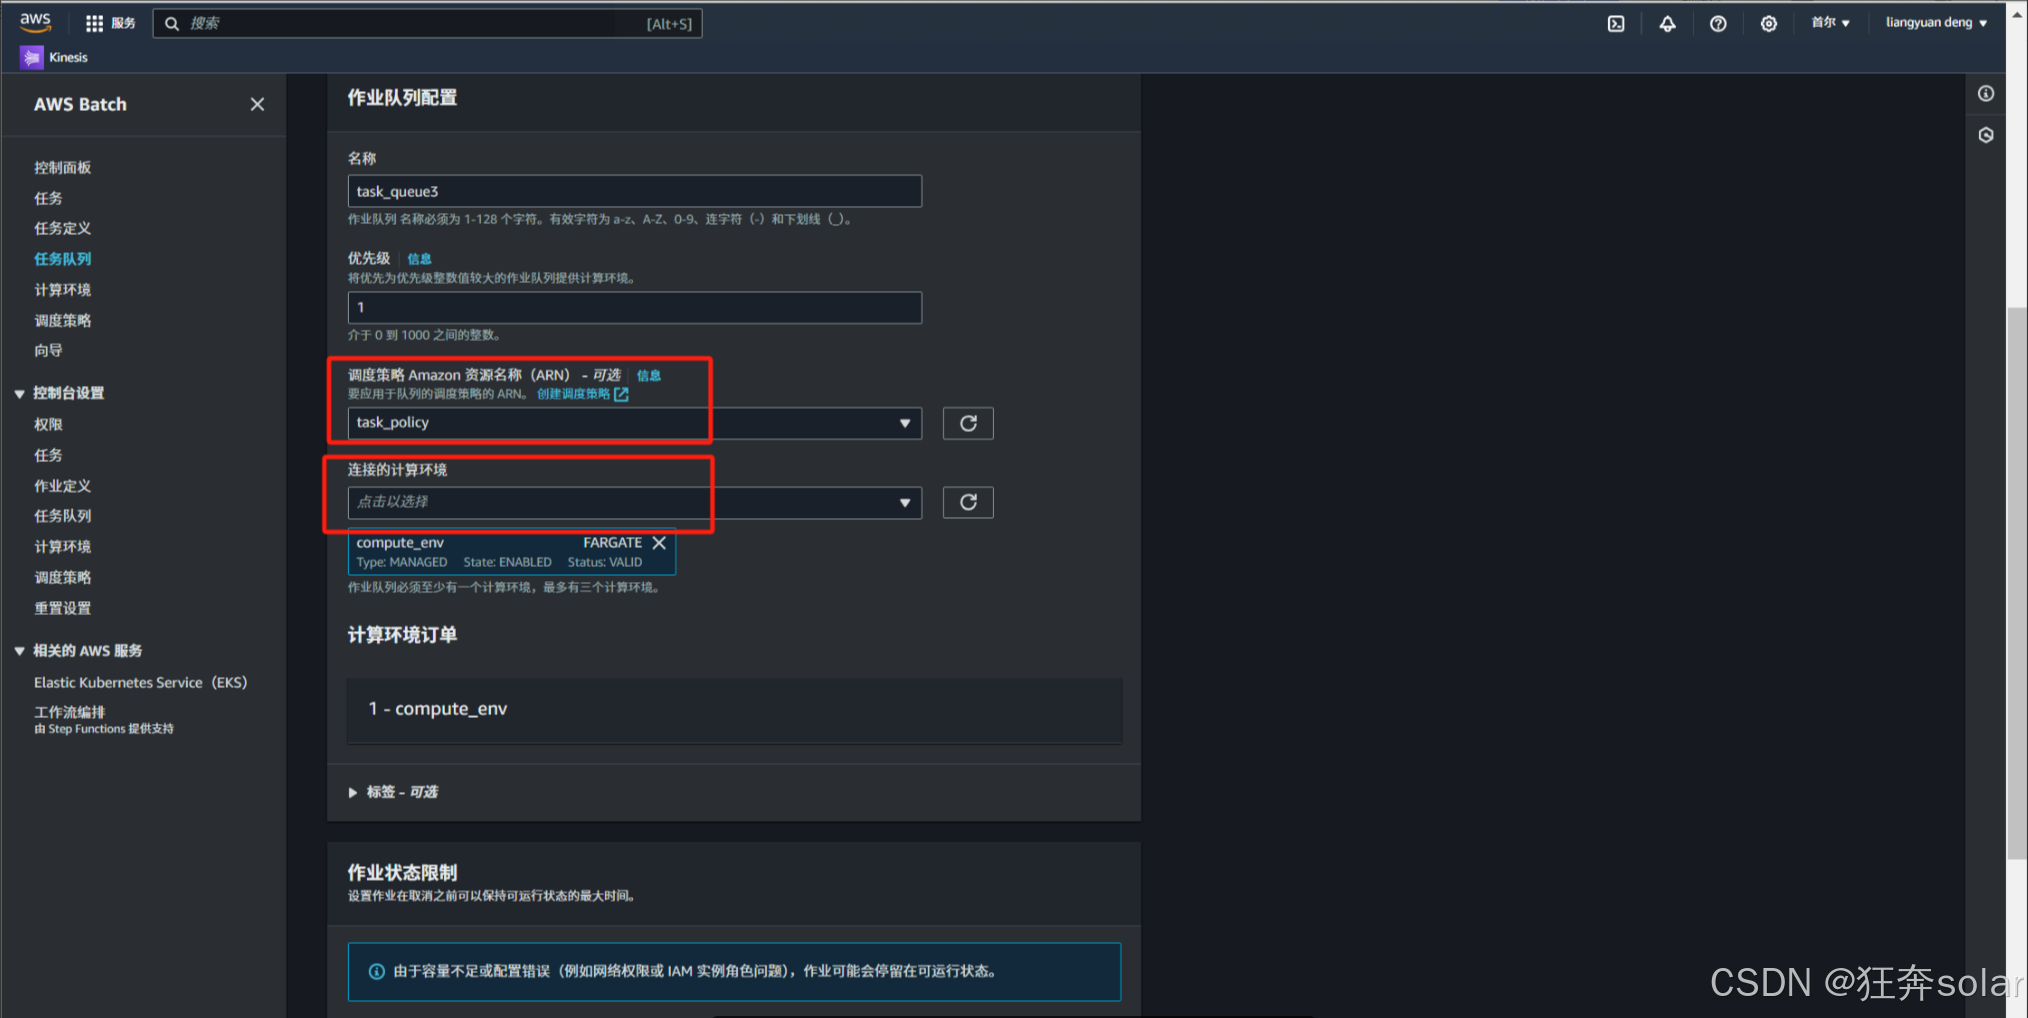Close the AWS Batch side navigation
The image size is (2028, 1018).
click(257, 104)
